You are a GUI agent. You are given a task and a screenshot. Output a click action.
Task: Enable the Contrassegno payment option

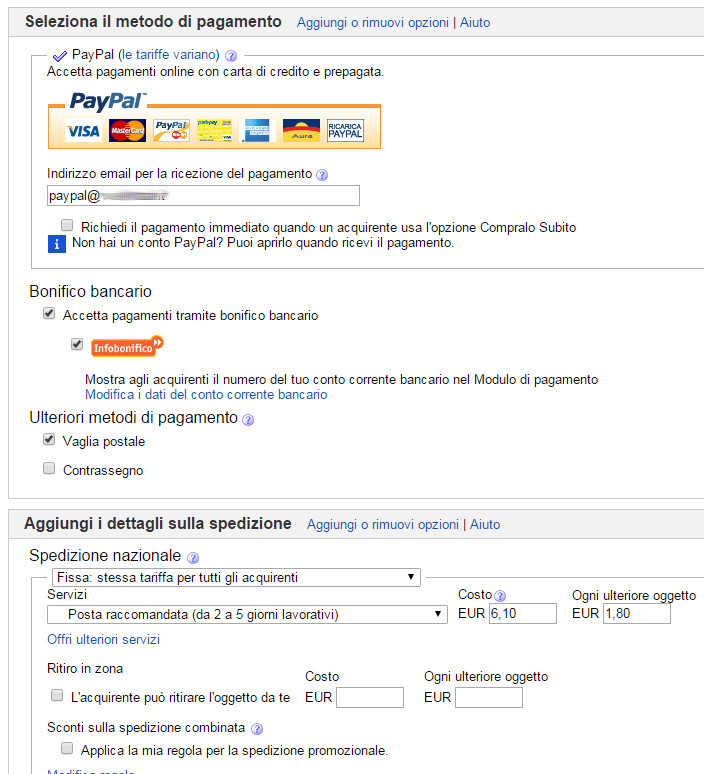pyautogui.click(x=49, y=469)
